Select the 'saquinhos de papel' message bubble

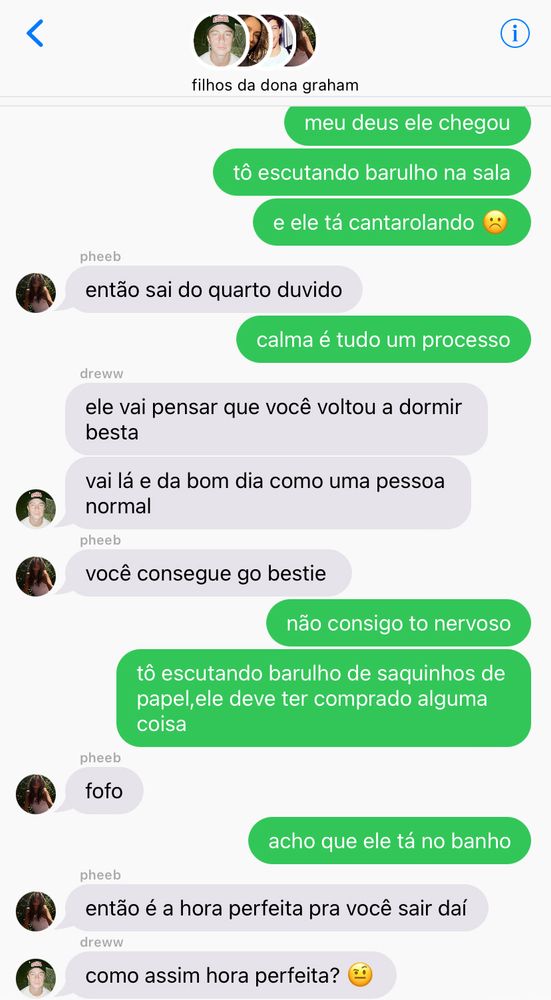(323, 698)
